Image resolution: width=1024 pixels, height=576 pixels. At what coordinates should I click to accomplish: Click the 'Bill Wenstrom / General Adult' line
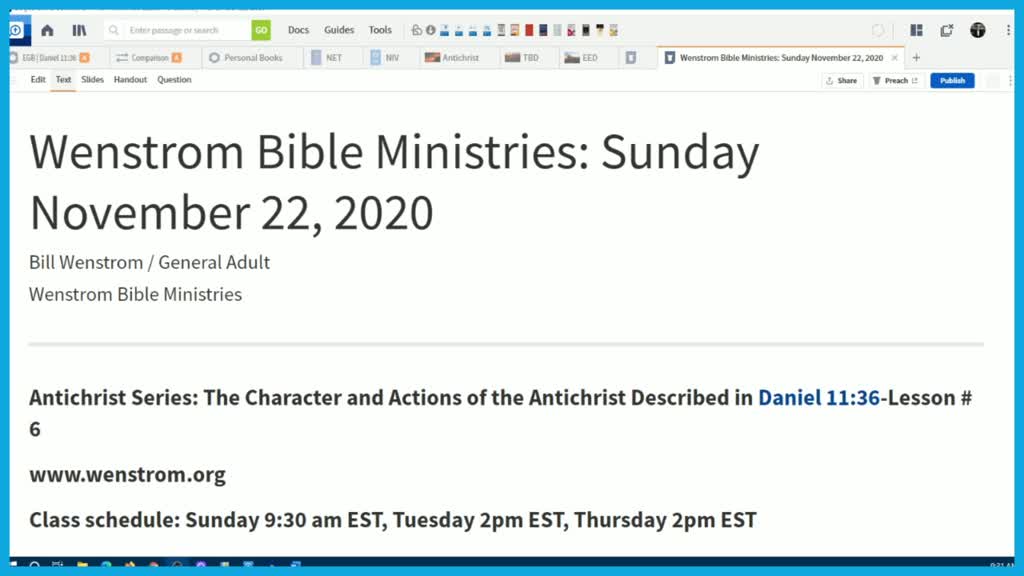(149, 263)
